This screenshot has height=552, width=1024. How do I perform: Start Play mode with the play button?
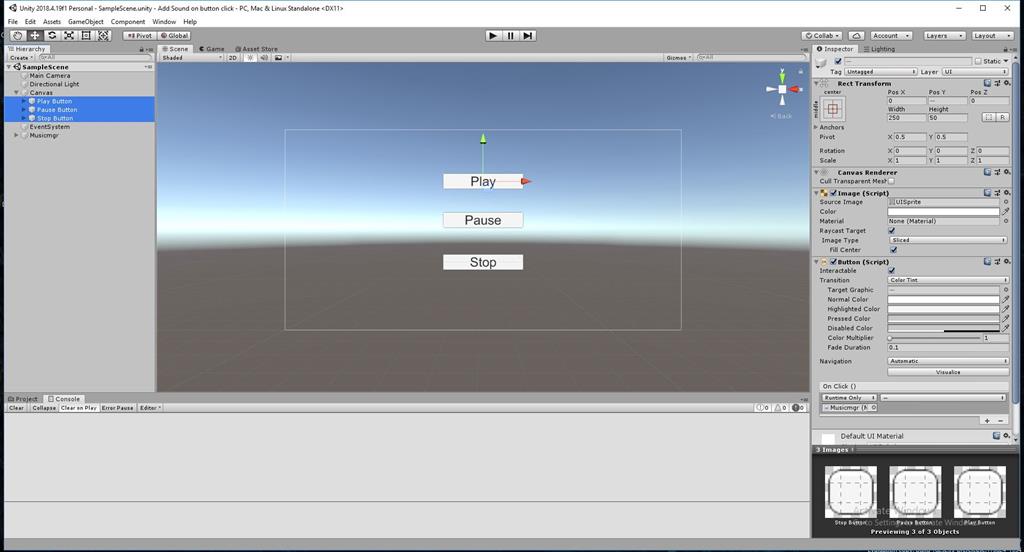[493, 35]
